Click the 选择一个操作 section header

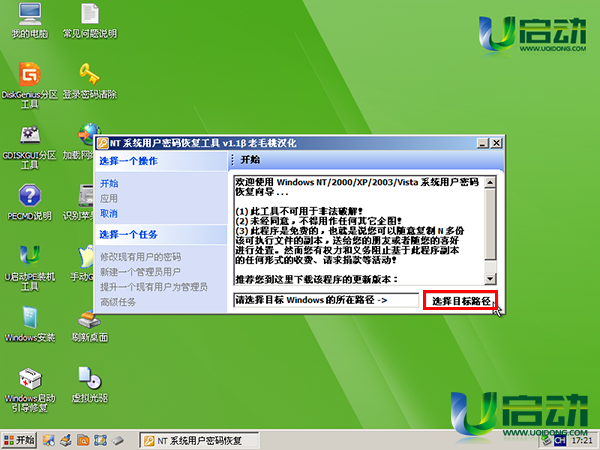pos(161,161)
